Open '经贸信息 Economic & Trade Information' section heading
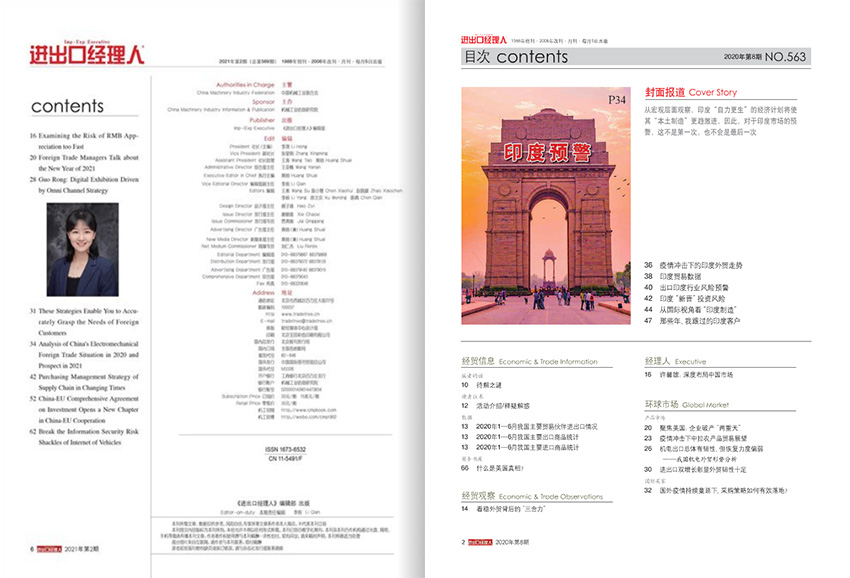 coord(530,361)
